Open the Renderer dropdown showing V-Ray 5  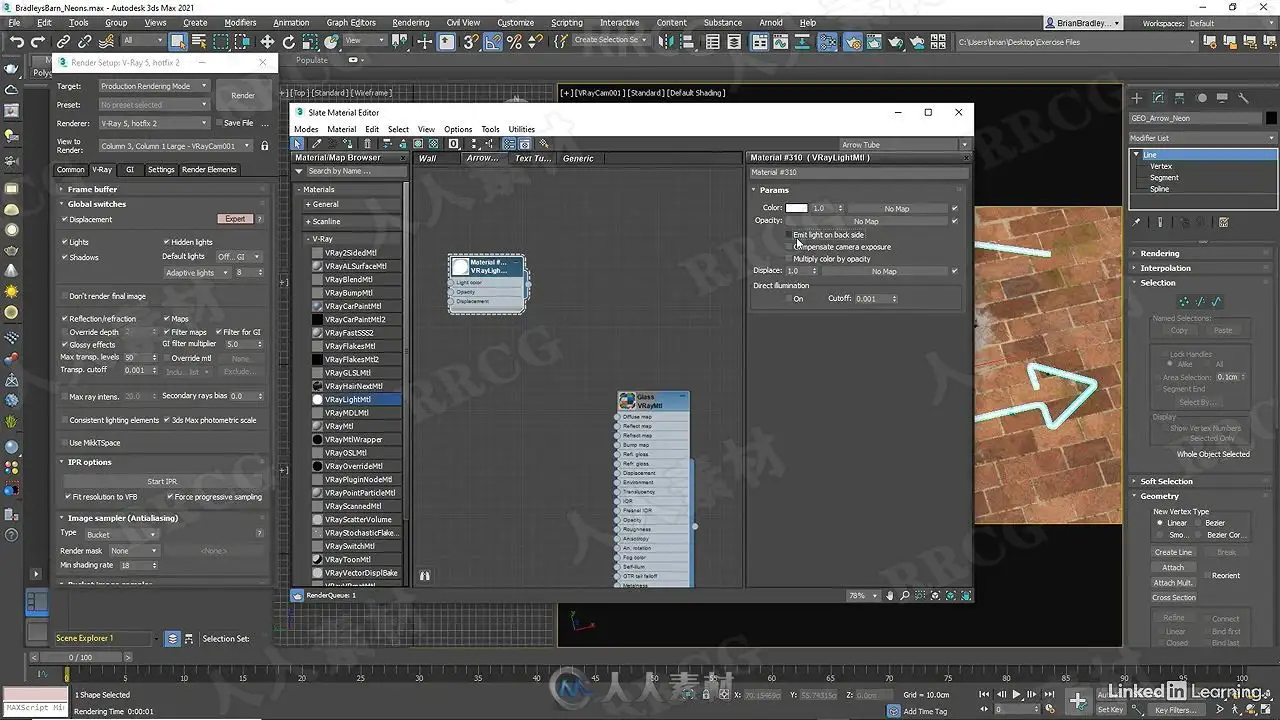click(x=154, y=123)
